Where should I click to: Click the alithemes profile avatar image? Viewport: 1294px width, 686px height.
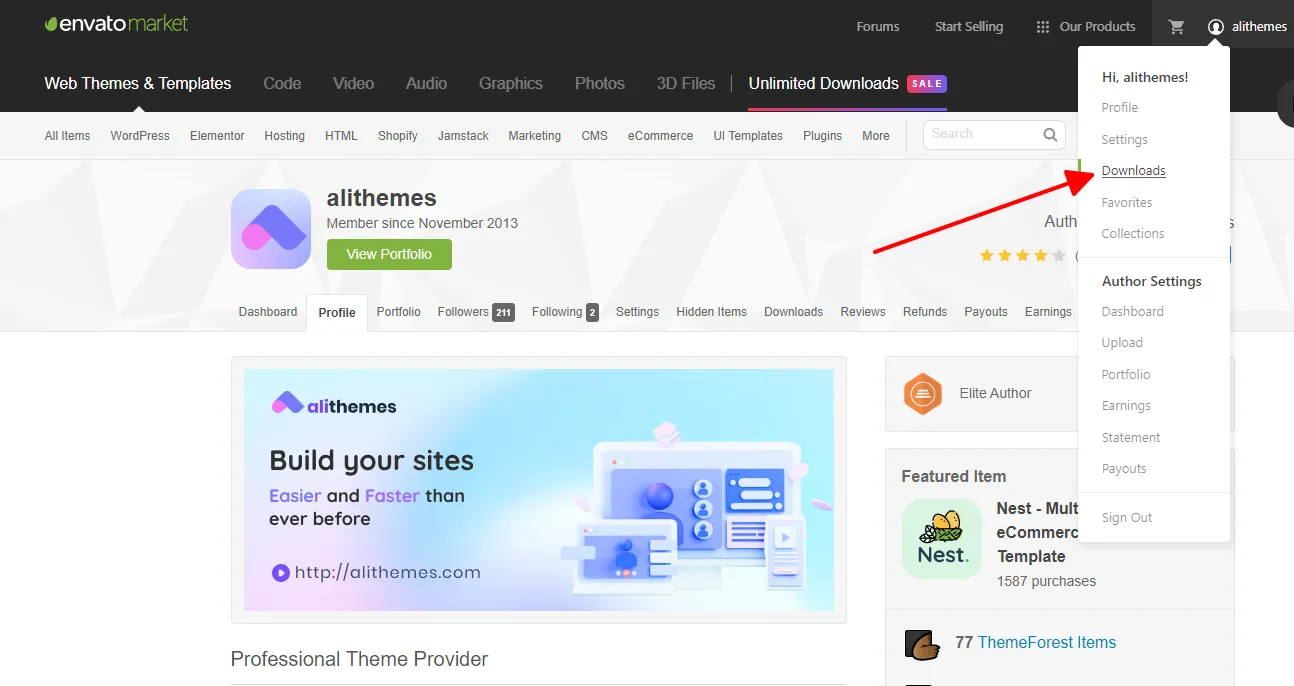271,229
